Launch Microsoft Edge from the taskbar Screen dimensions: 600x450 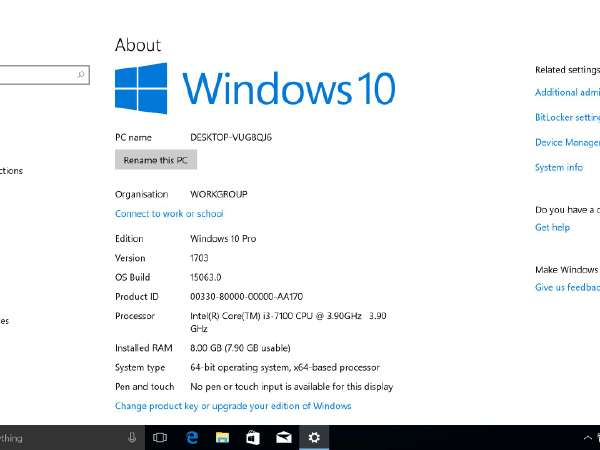point(192,437)
